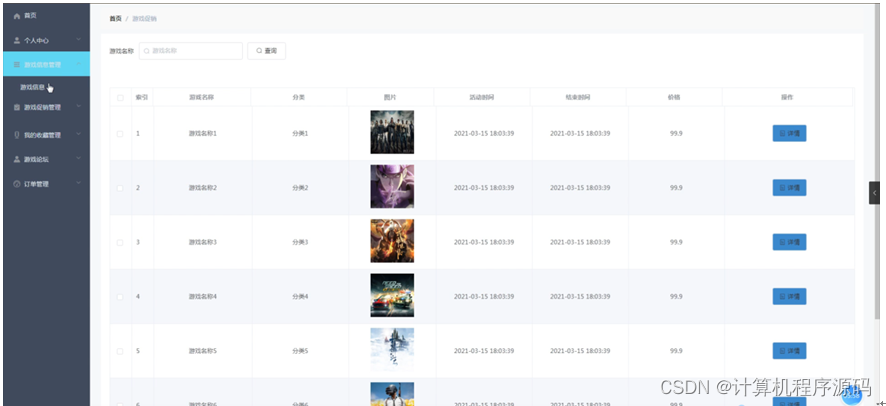
Task: Expand 订单管理 using its chevron
Action: click(79, 183)
